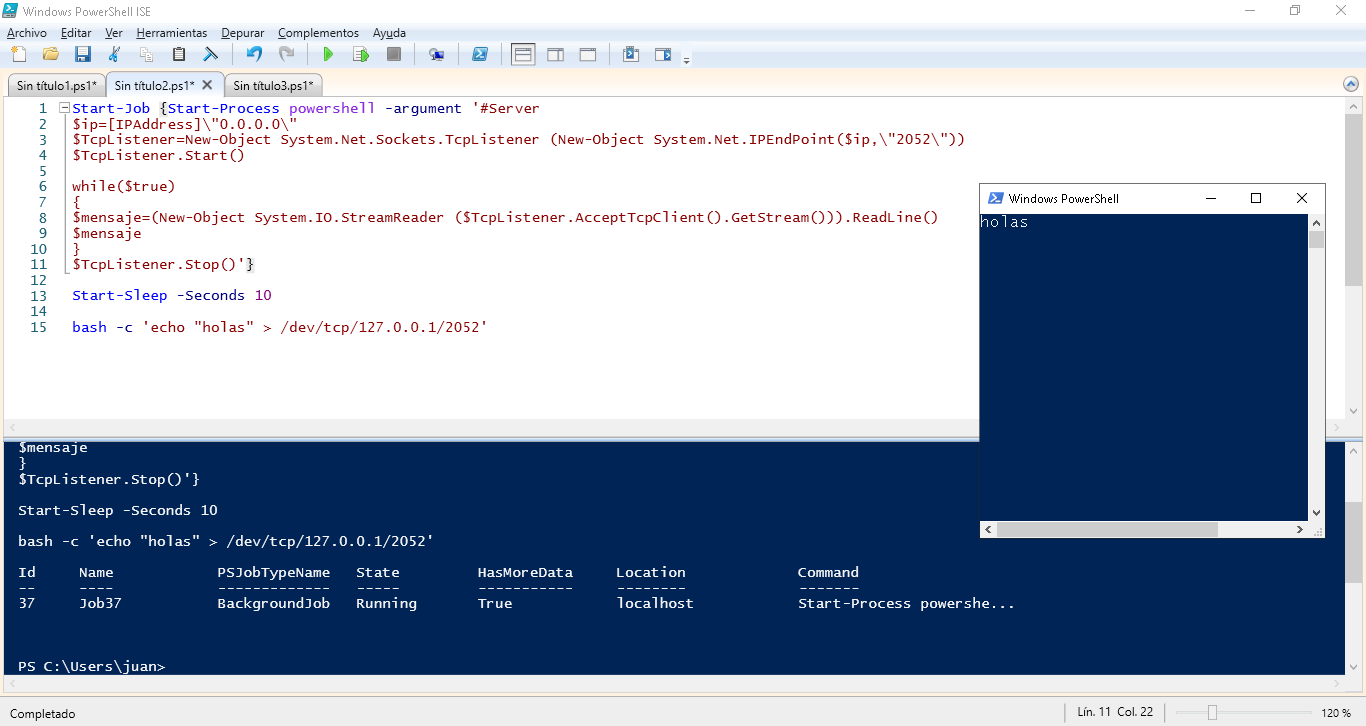Click the Run Selection icon
The width and height of the screenshot is (1366, 726).
361,54
